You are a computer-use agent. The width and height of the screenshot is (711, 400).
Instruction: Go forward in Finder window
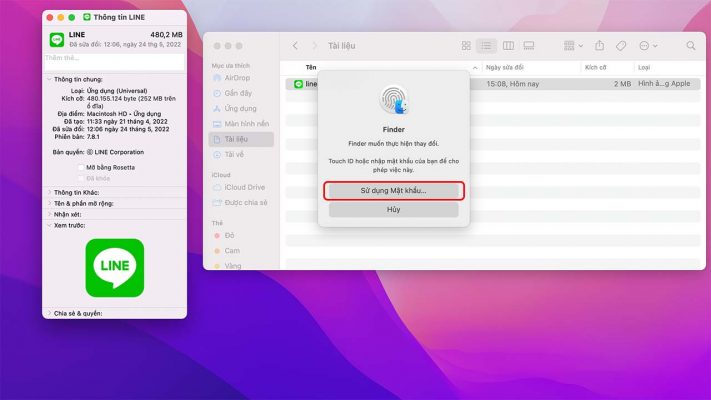click(315, 46)
